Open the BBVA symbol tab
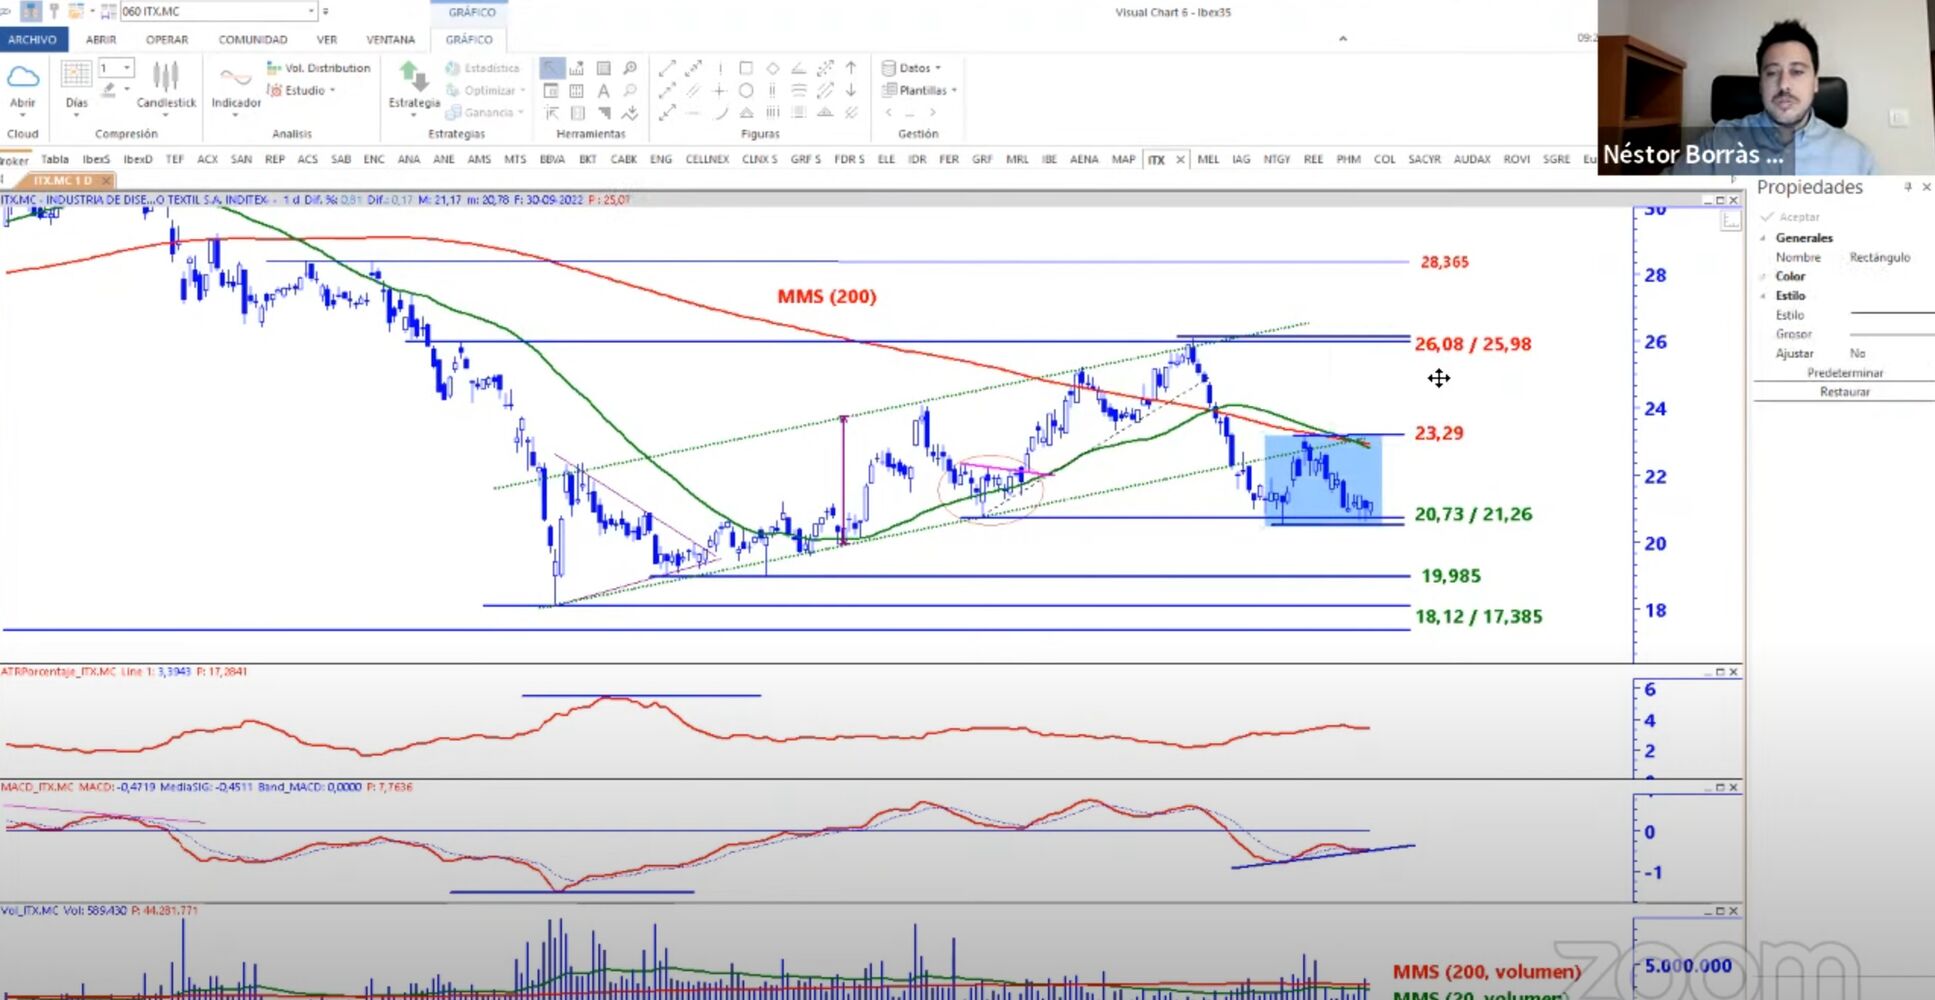This screenshot has height=1000, width=1935. click(552, 159)
